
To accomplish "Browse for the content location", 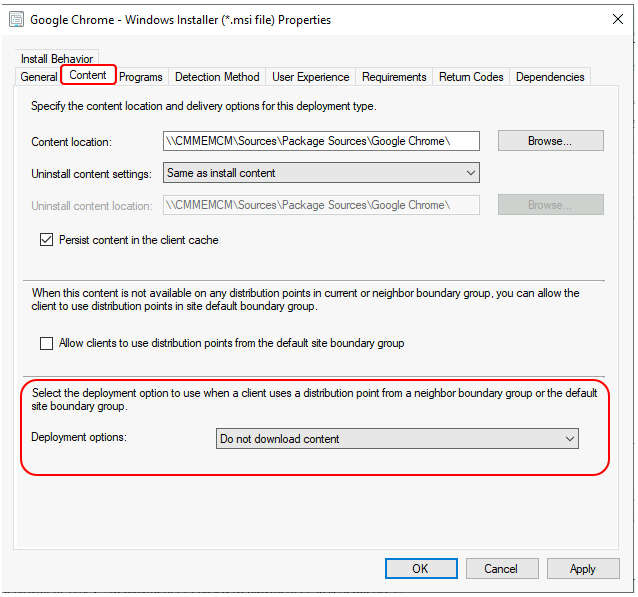I will click(x=550, y=141).
